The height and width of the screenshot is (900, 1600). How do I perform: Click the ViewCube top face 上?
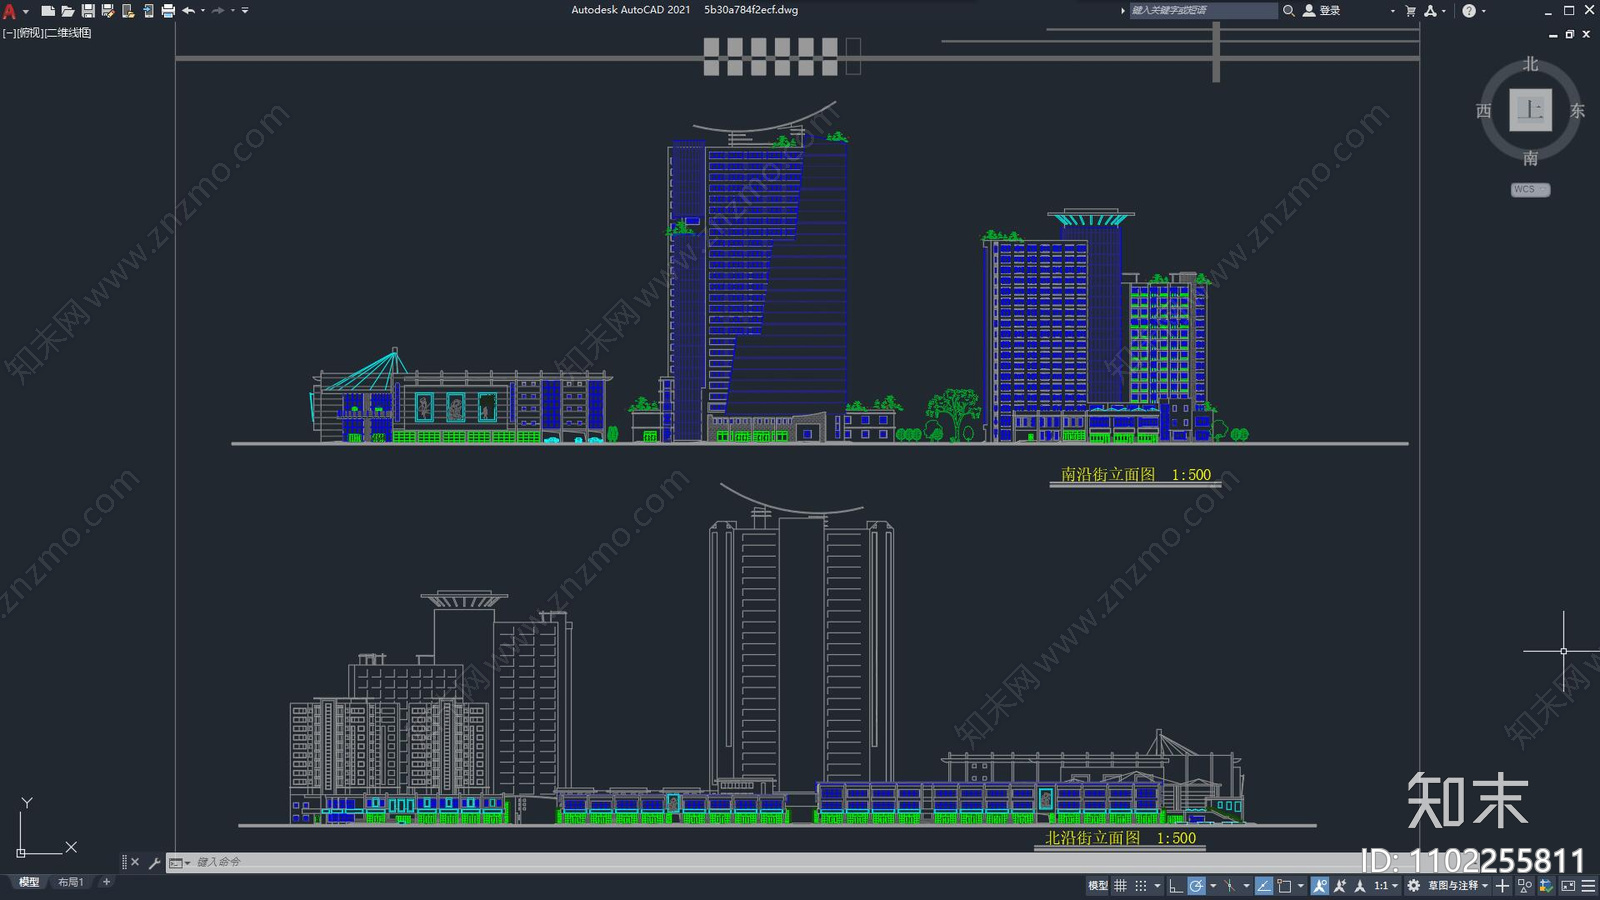(1530, 110)
